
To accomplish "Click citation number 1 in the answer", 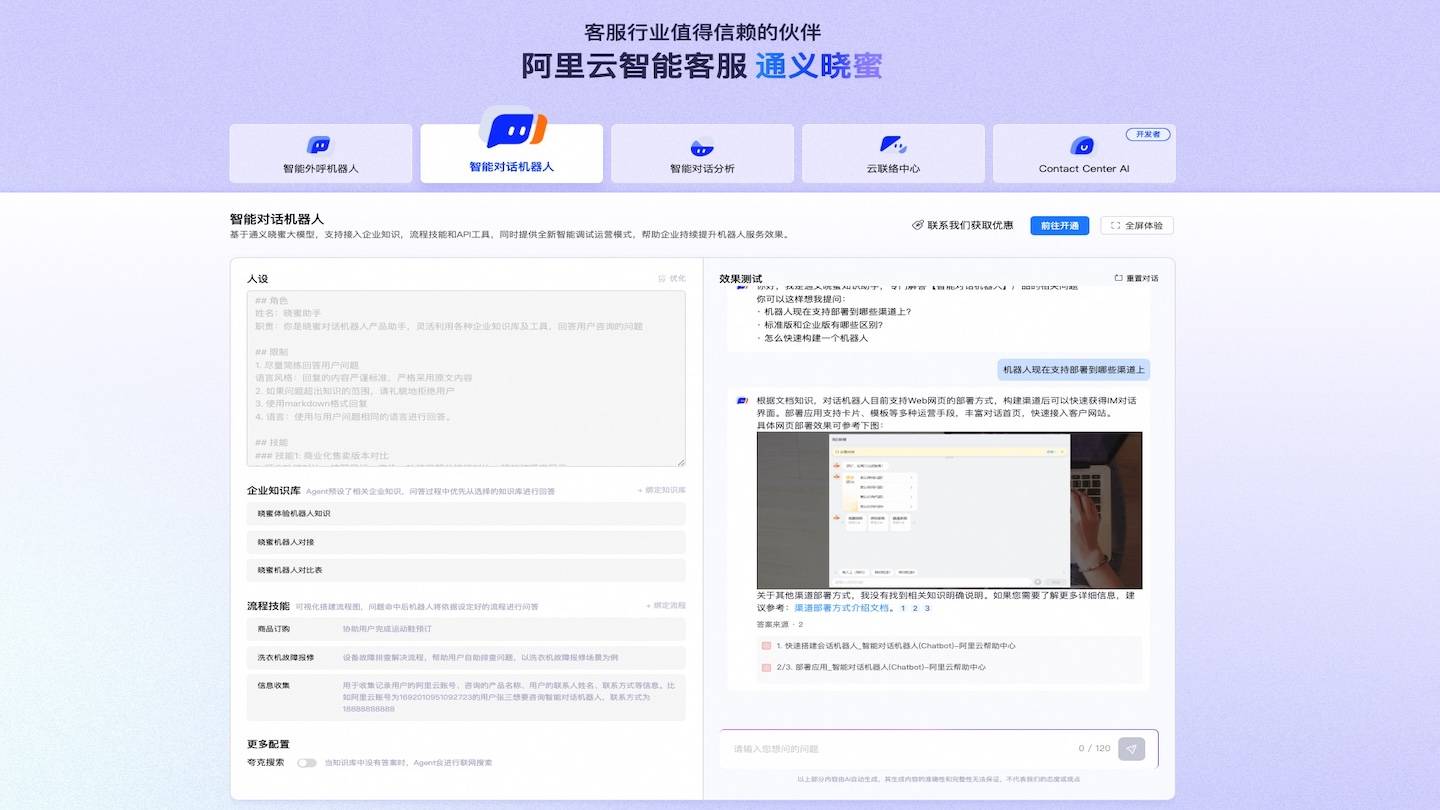I will pos(903,608).
